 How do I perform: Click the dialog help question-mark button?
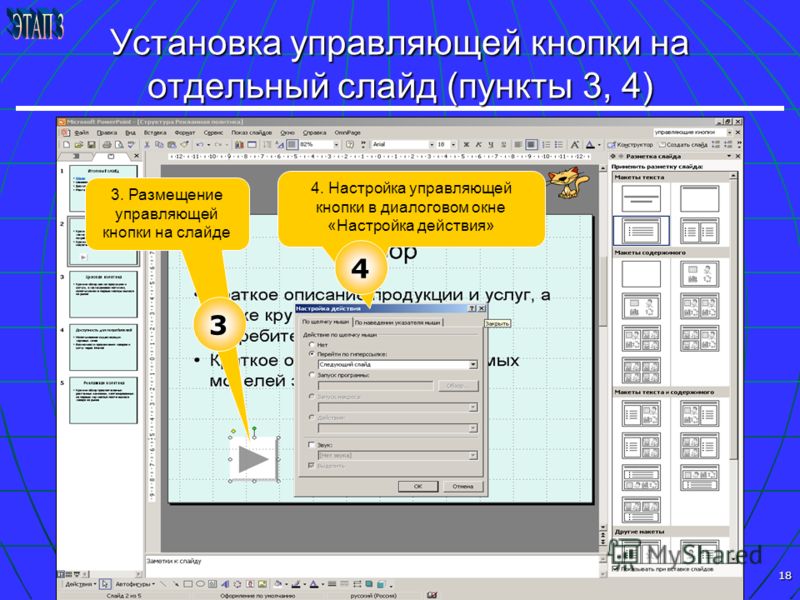pyautogui.click(x=472, y=308)
